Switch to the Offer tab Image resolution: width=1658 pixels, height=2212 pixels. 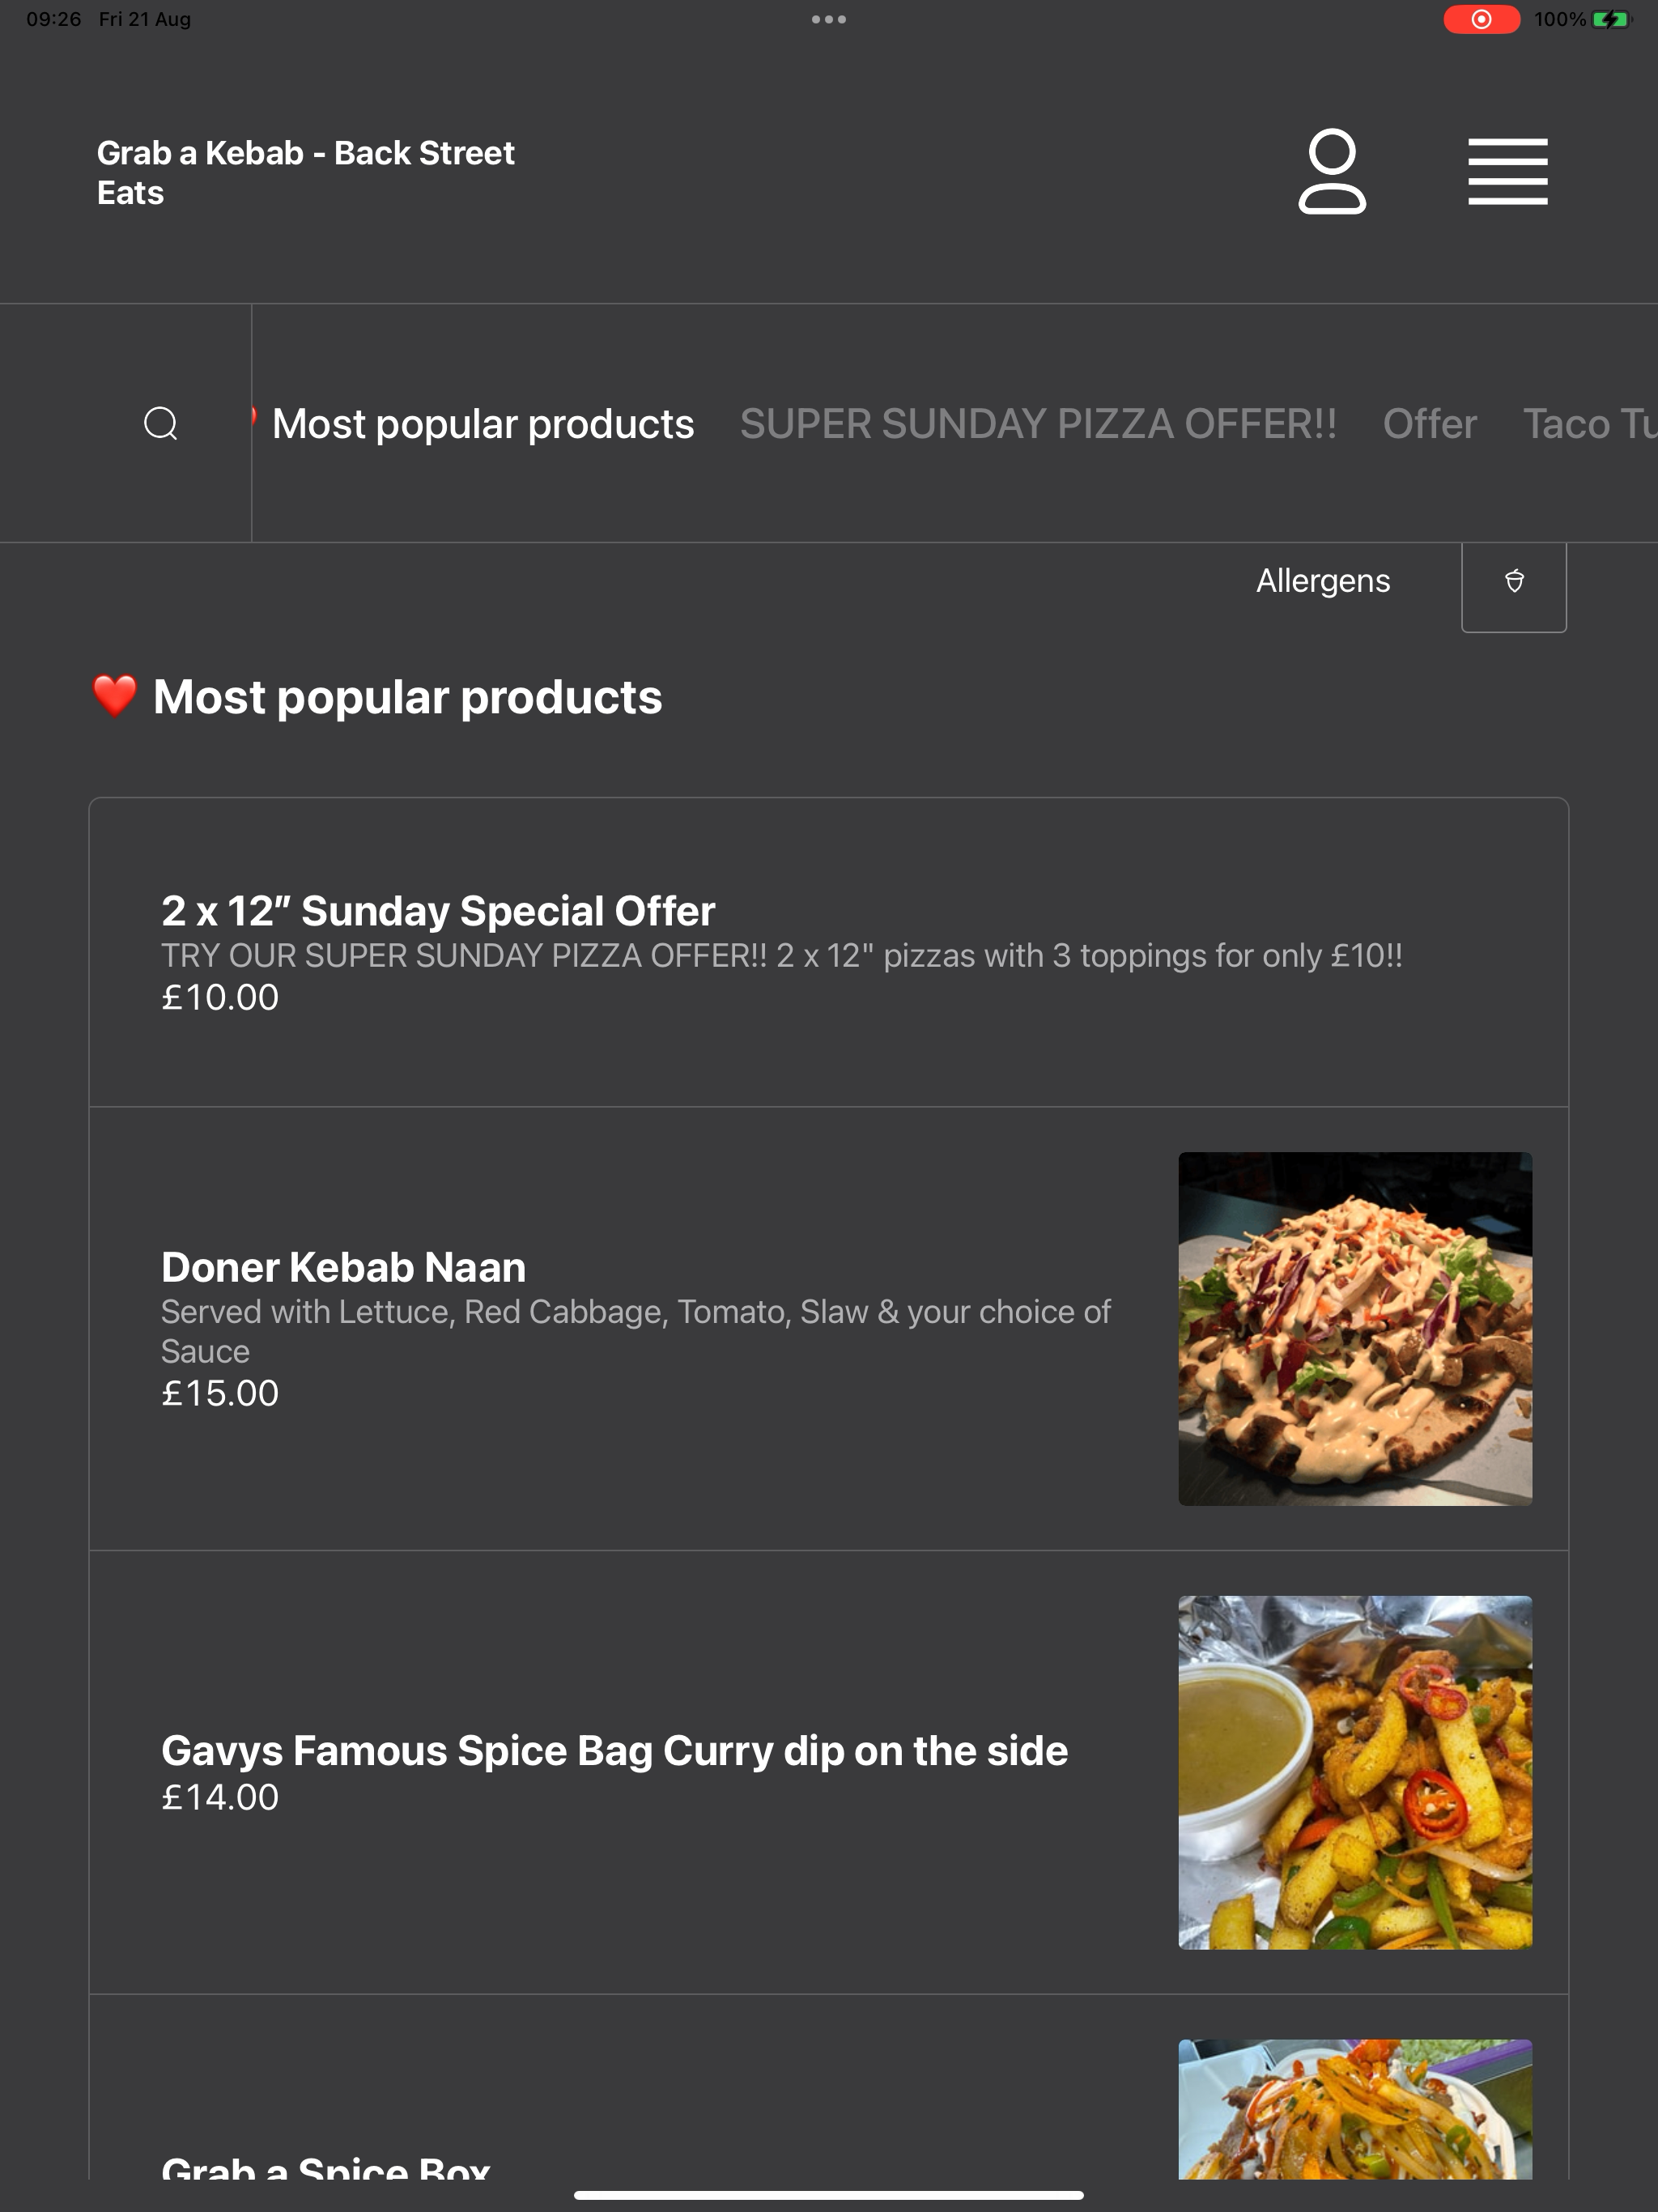pyautogui.click(x=1429, y=423)
